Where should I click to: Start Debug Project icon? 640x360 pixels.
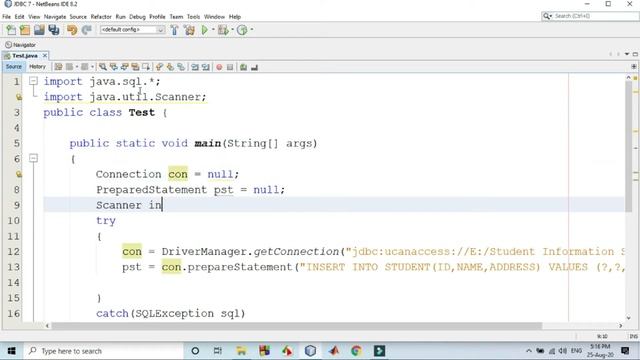[223, 30]
